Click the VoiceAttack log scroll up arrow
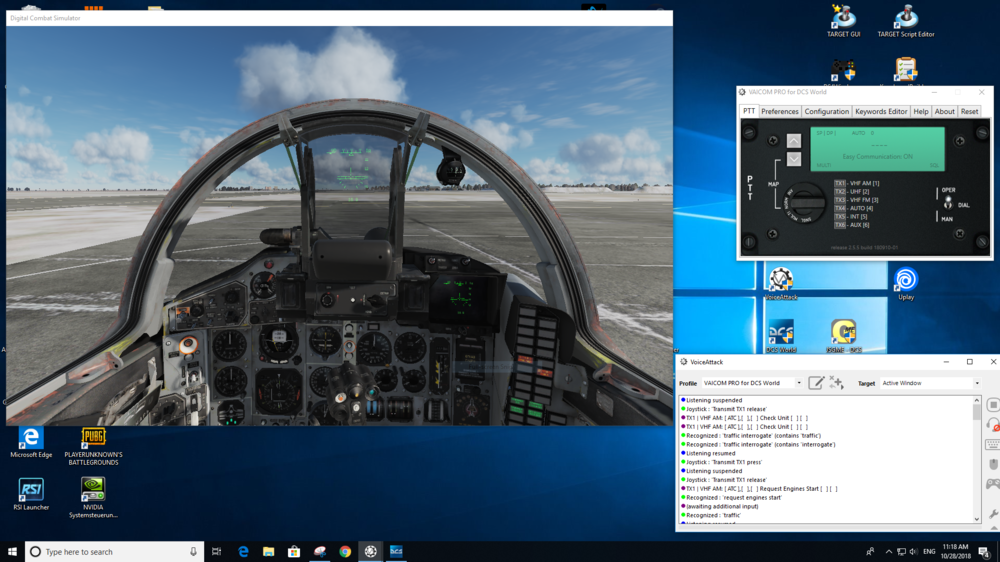This screenshot has width=1000, height=562. 976,400
